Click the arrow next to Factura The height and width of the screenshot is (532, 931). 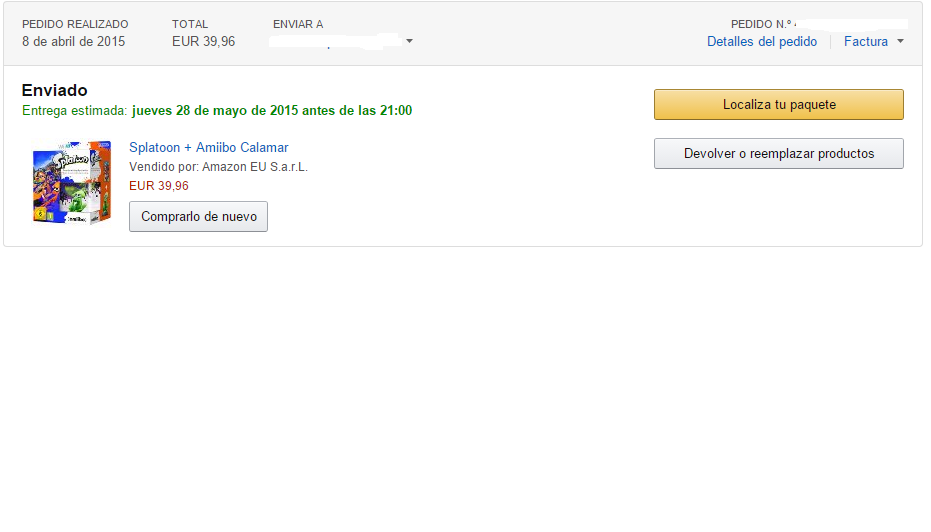click(x=900, y=41)
